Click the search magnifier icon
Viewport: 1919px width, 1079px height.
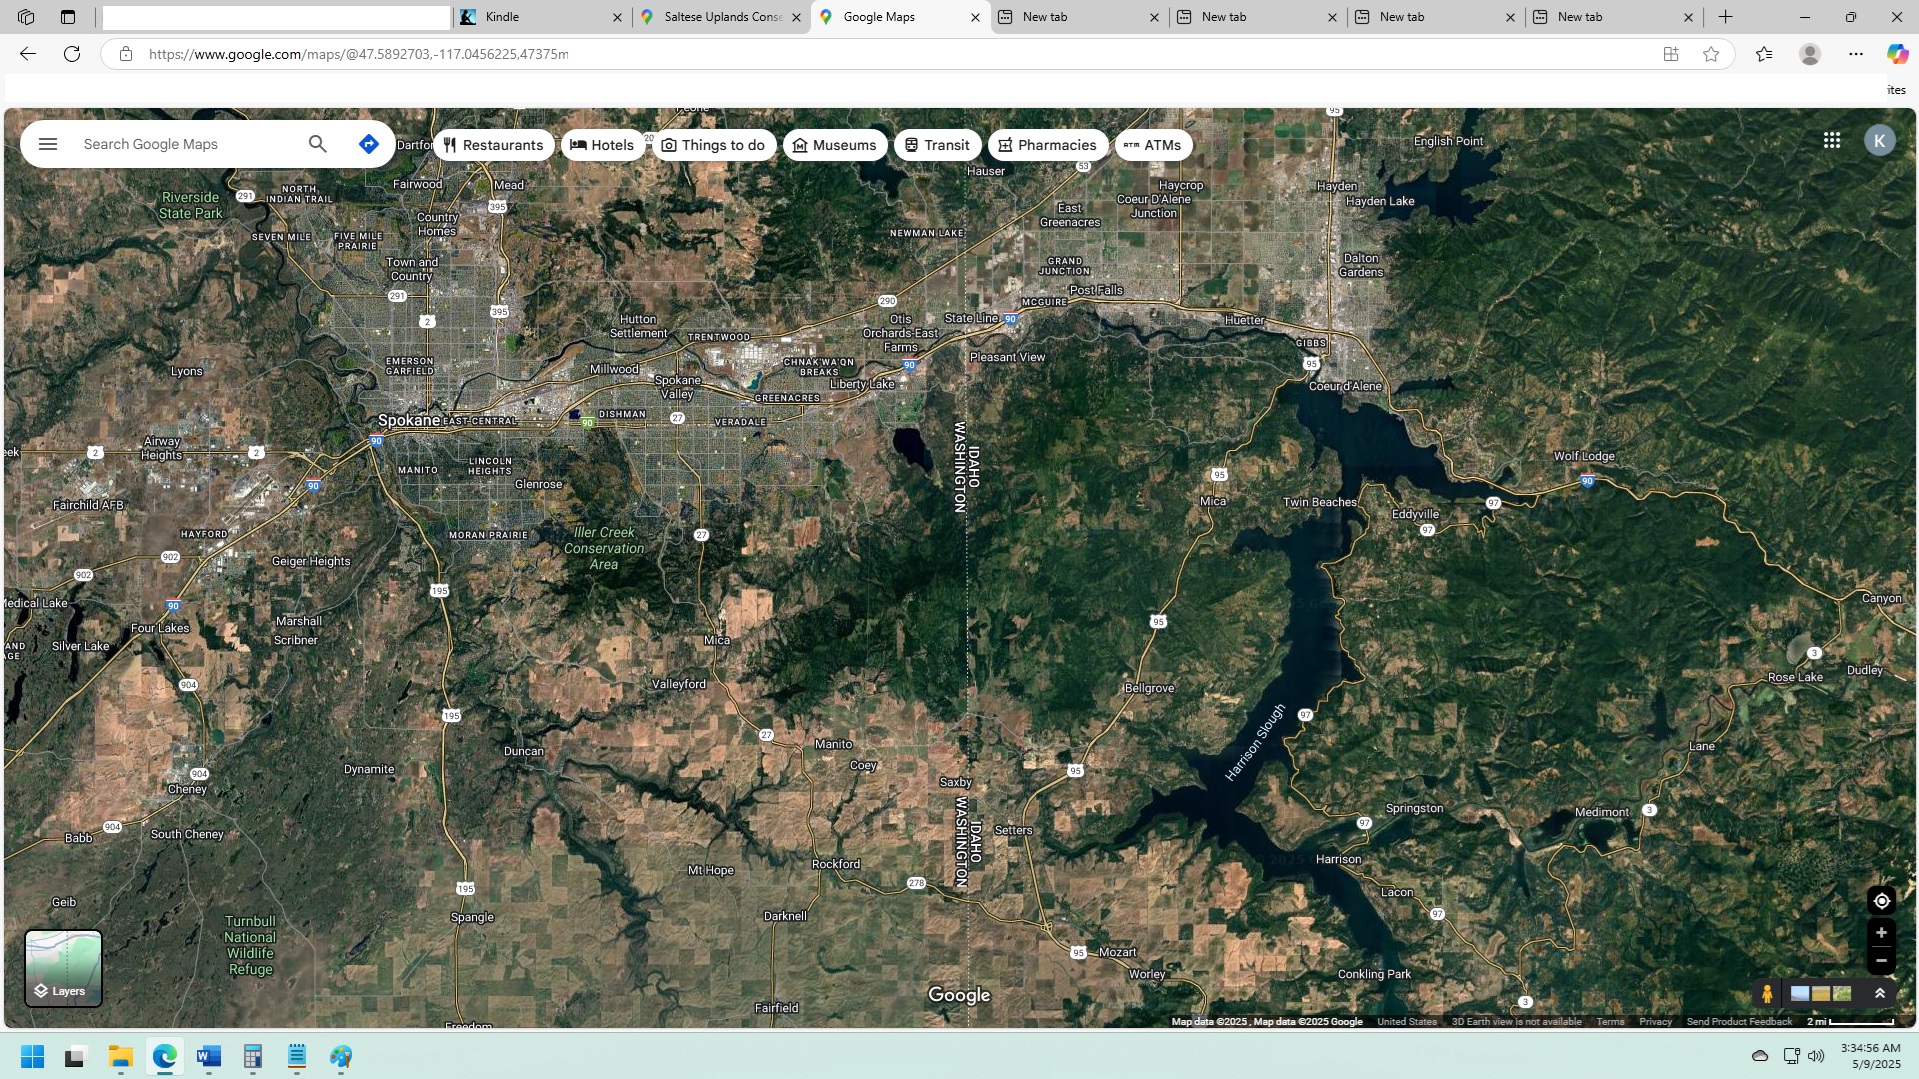(x=317, y=144)
